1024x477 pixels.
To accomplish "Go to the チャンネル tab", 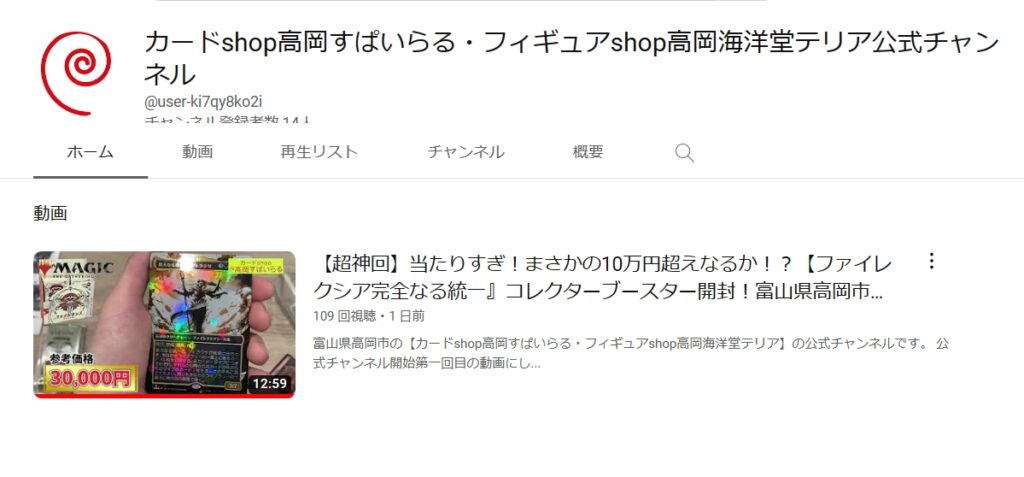I will pyautogui.click(x=466, y=152).
